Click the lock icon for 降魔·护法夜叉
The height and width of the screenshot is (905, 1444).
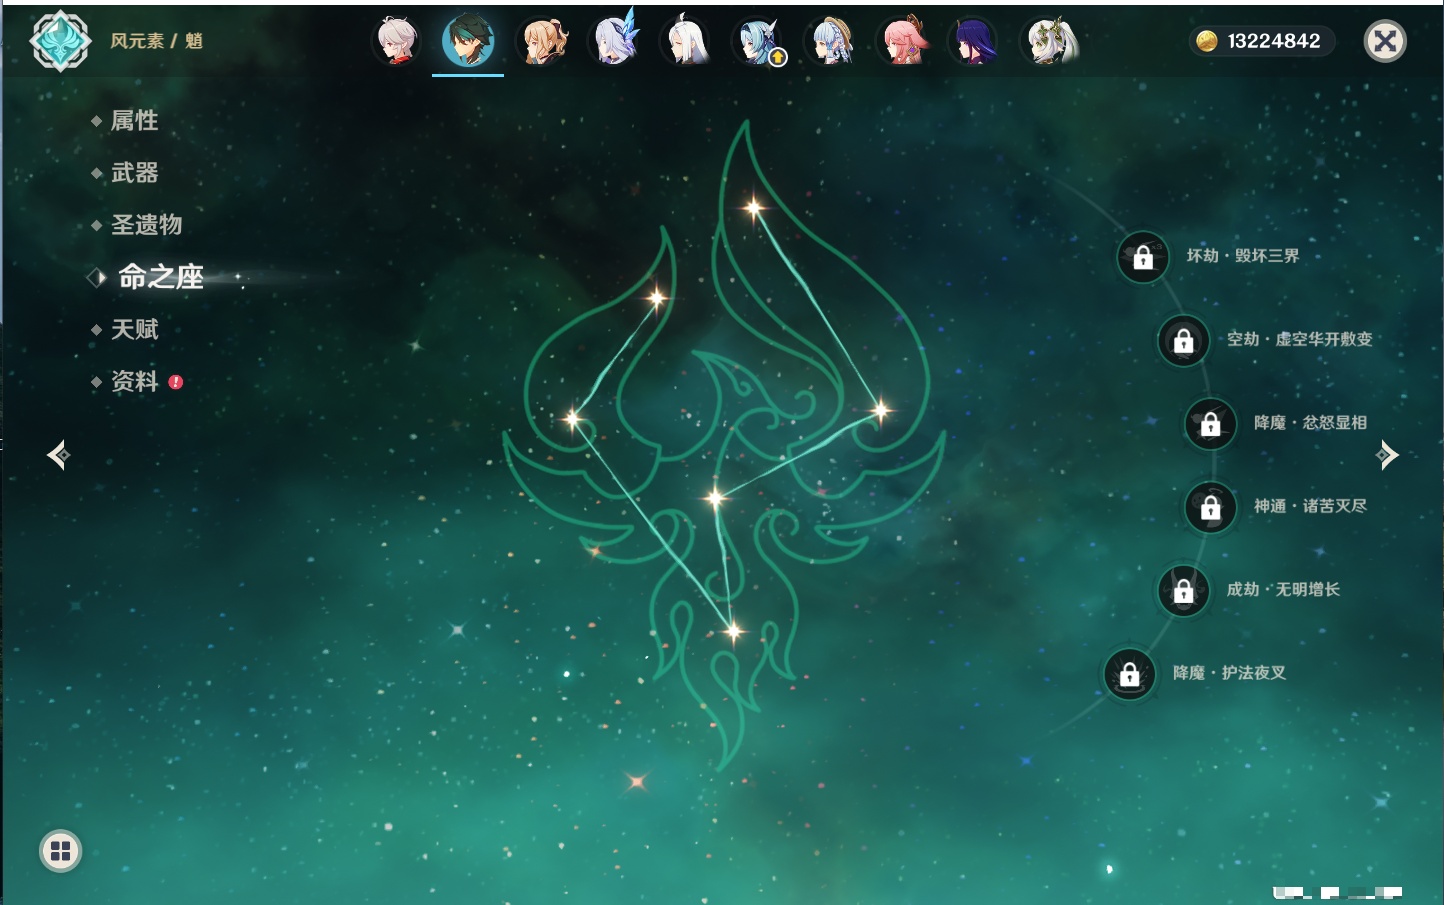(1129, 674)
